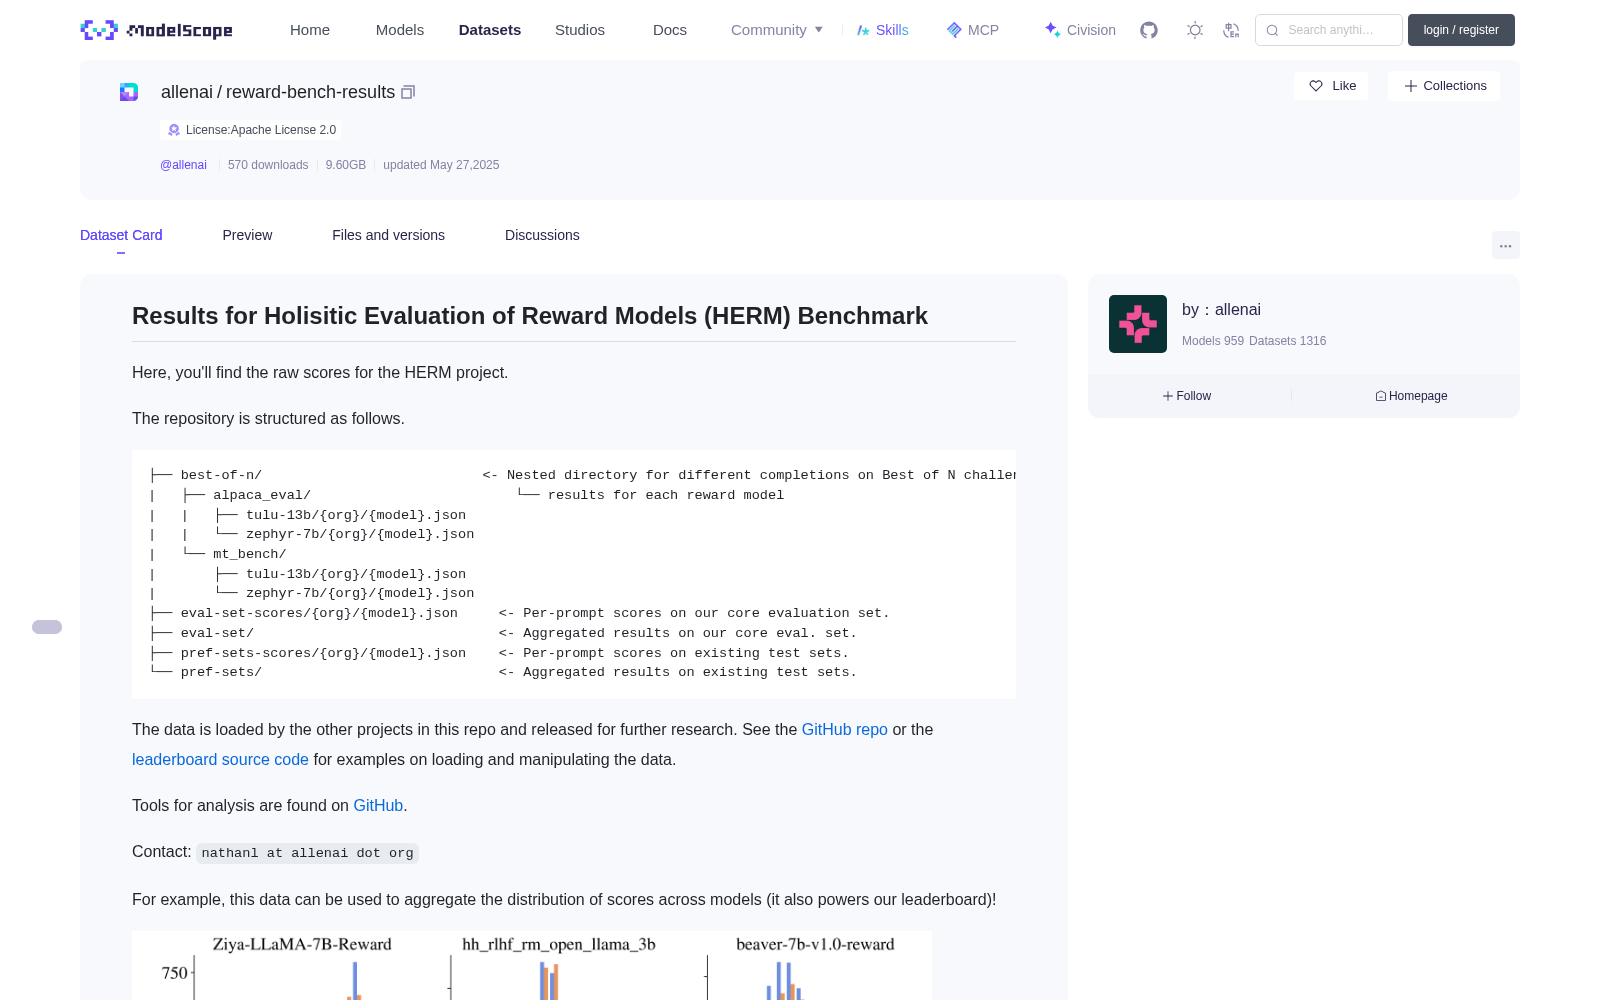Click 'pref-sets-scores/{org}/{model}.json' line
Viewport: 1600px width, 1000px height.
point(323,653)
